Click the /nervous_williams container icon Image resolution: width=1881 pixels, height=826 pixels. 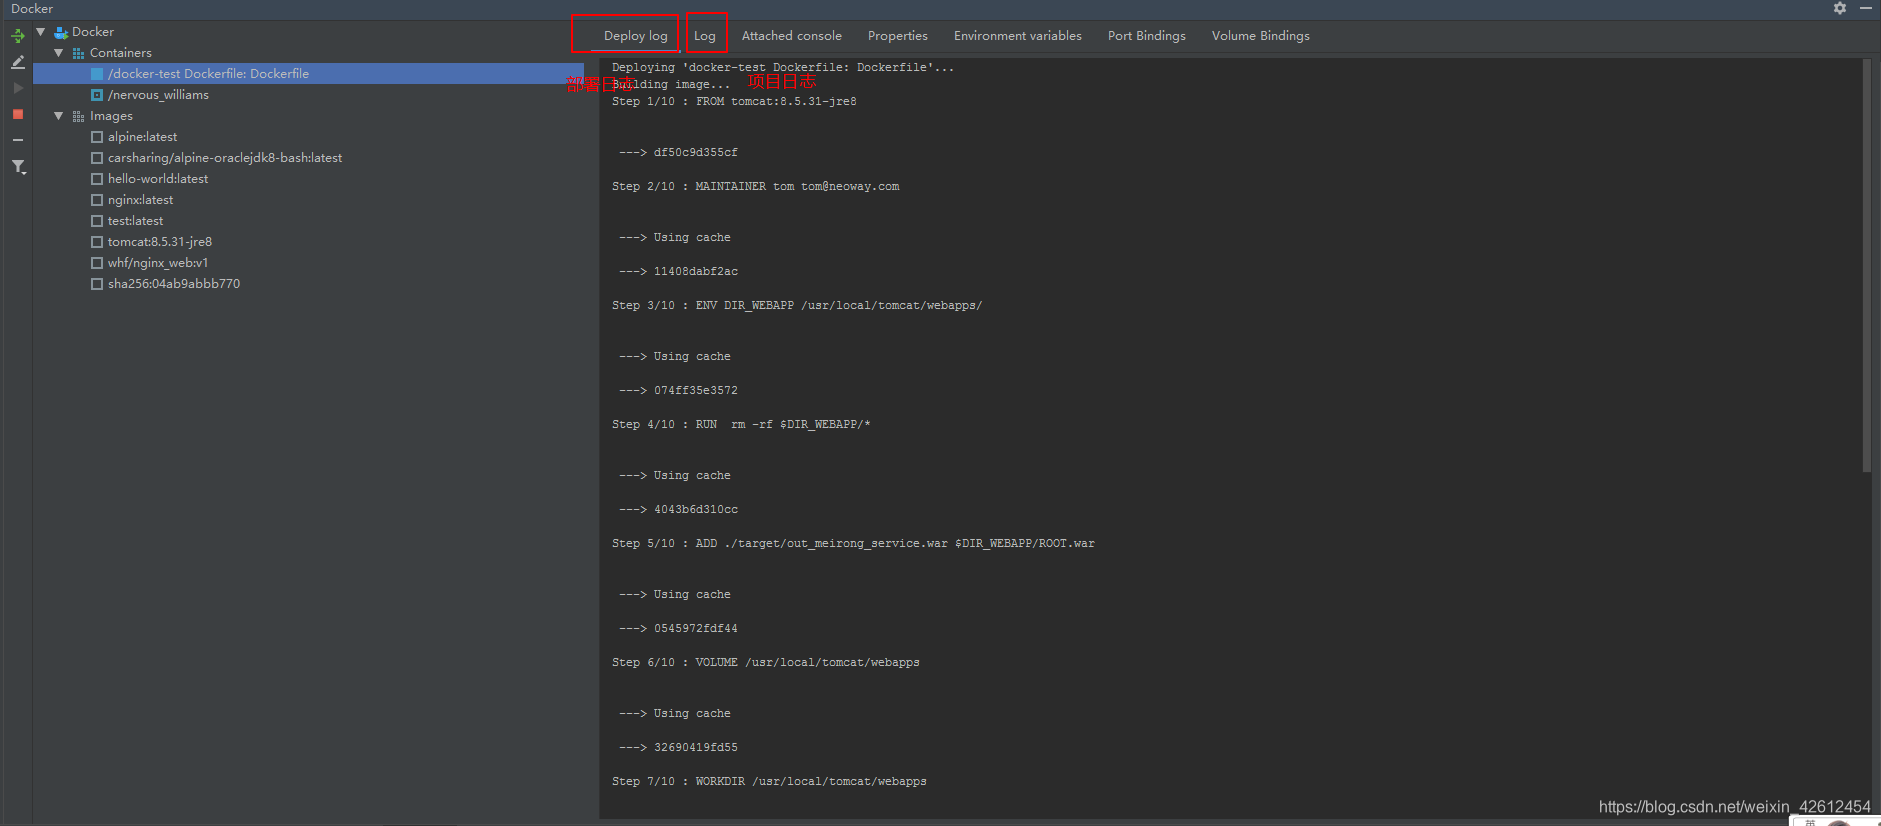97,95
